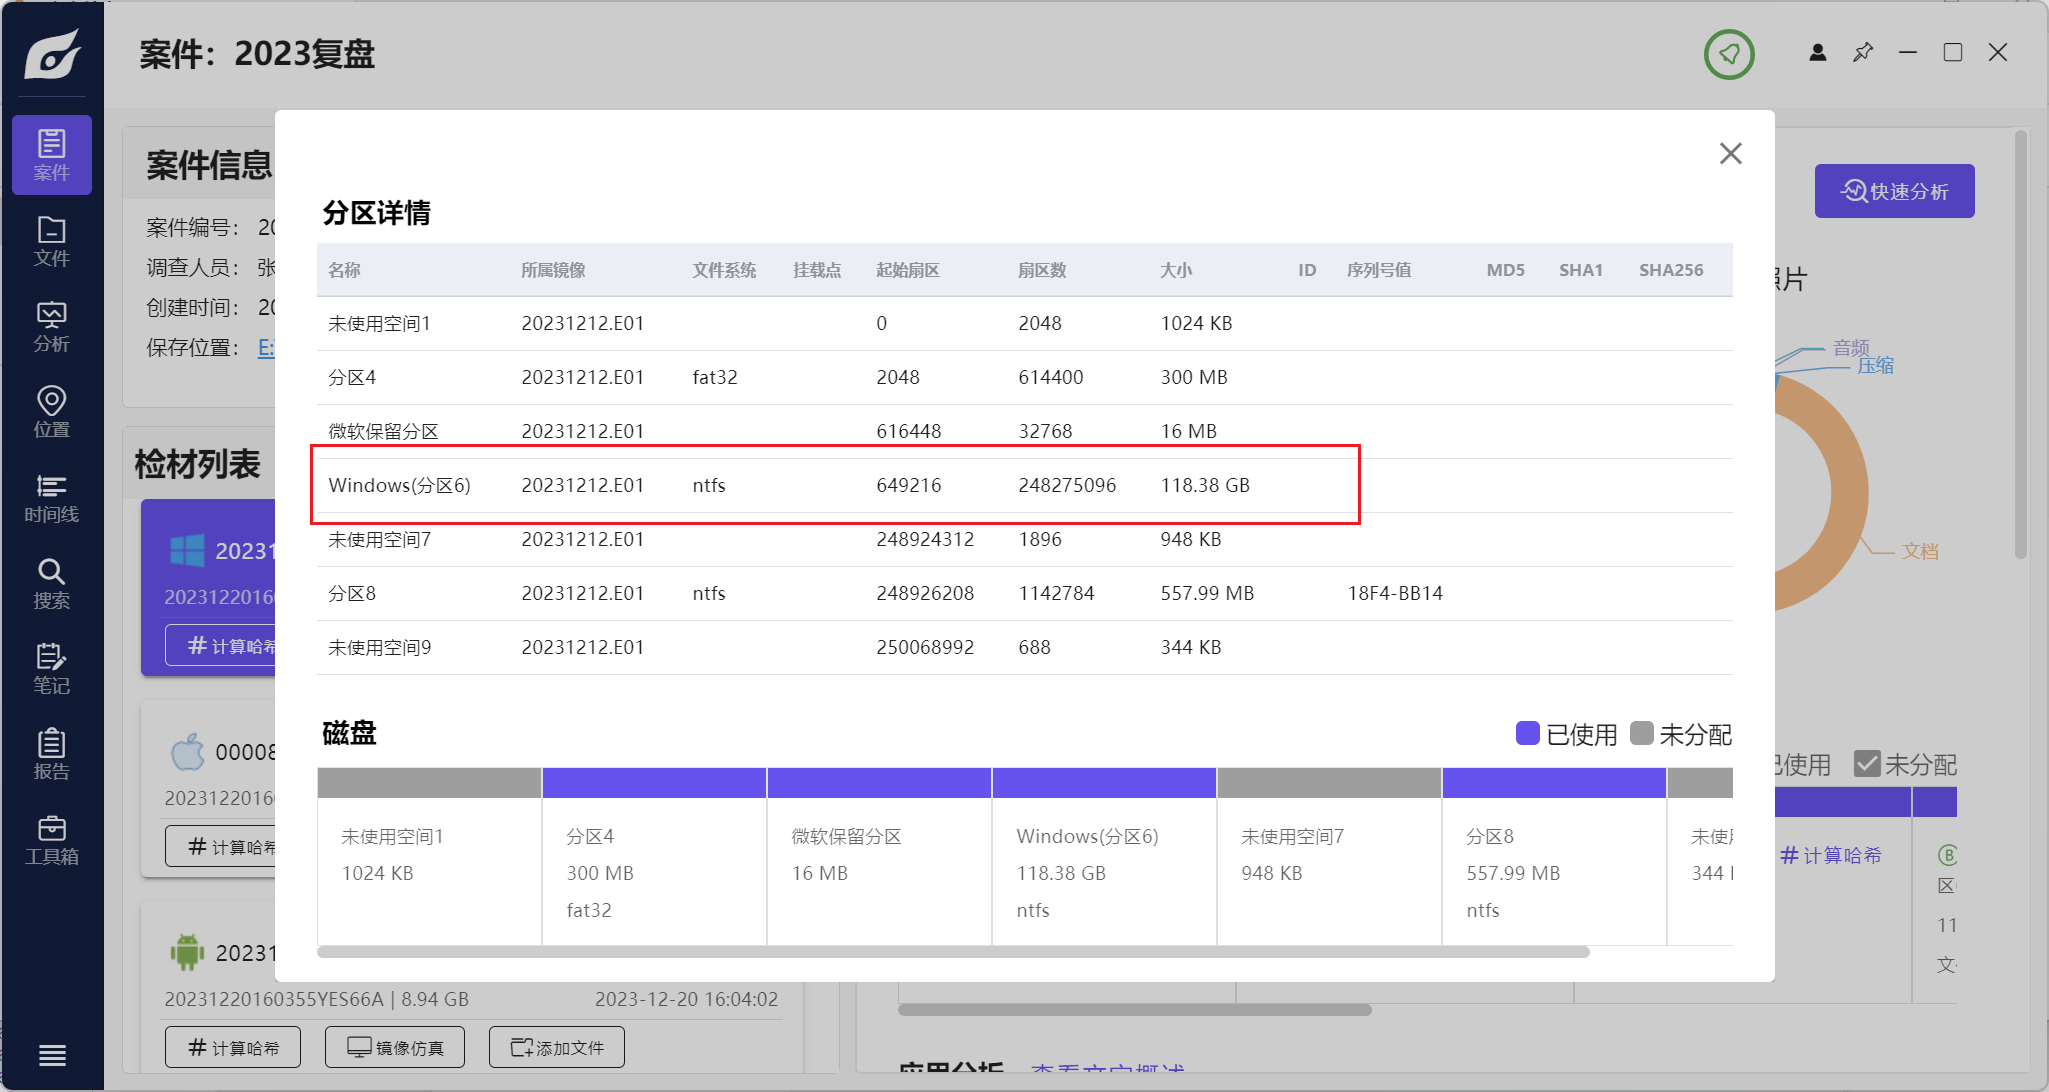Click the 快速分析 button
The height and width of the screenshot is (1092, 2049).
pyautogui.click(x=1894, y=191)
